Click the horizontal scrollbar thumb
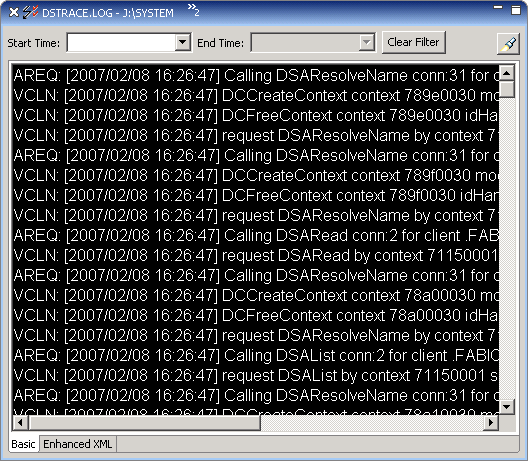Viewport: 528px width, 461px height. click(x=145, y=422)
